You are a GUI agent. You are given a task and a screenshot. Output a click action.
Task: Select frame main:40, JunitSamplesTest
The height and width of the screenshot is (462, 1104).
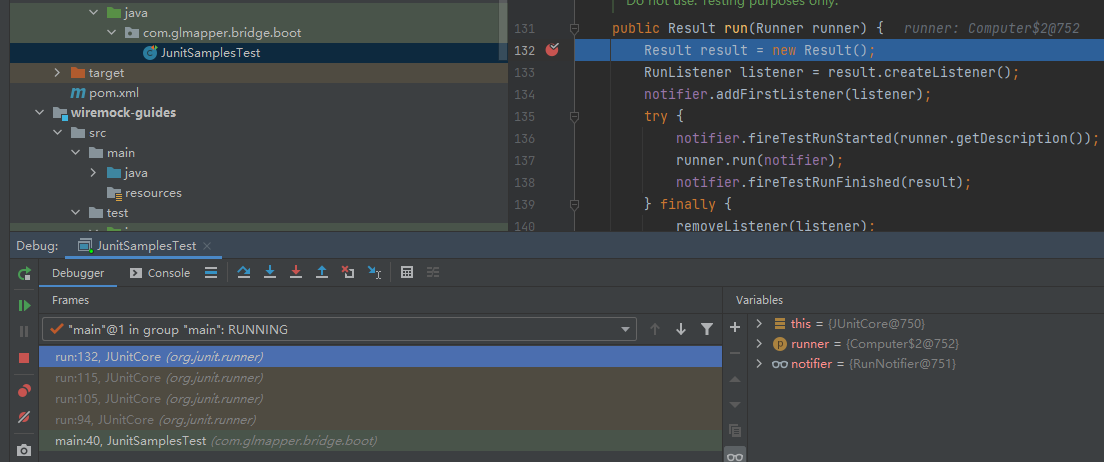(x=381, y=441)
